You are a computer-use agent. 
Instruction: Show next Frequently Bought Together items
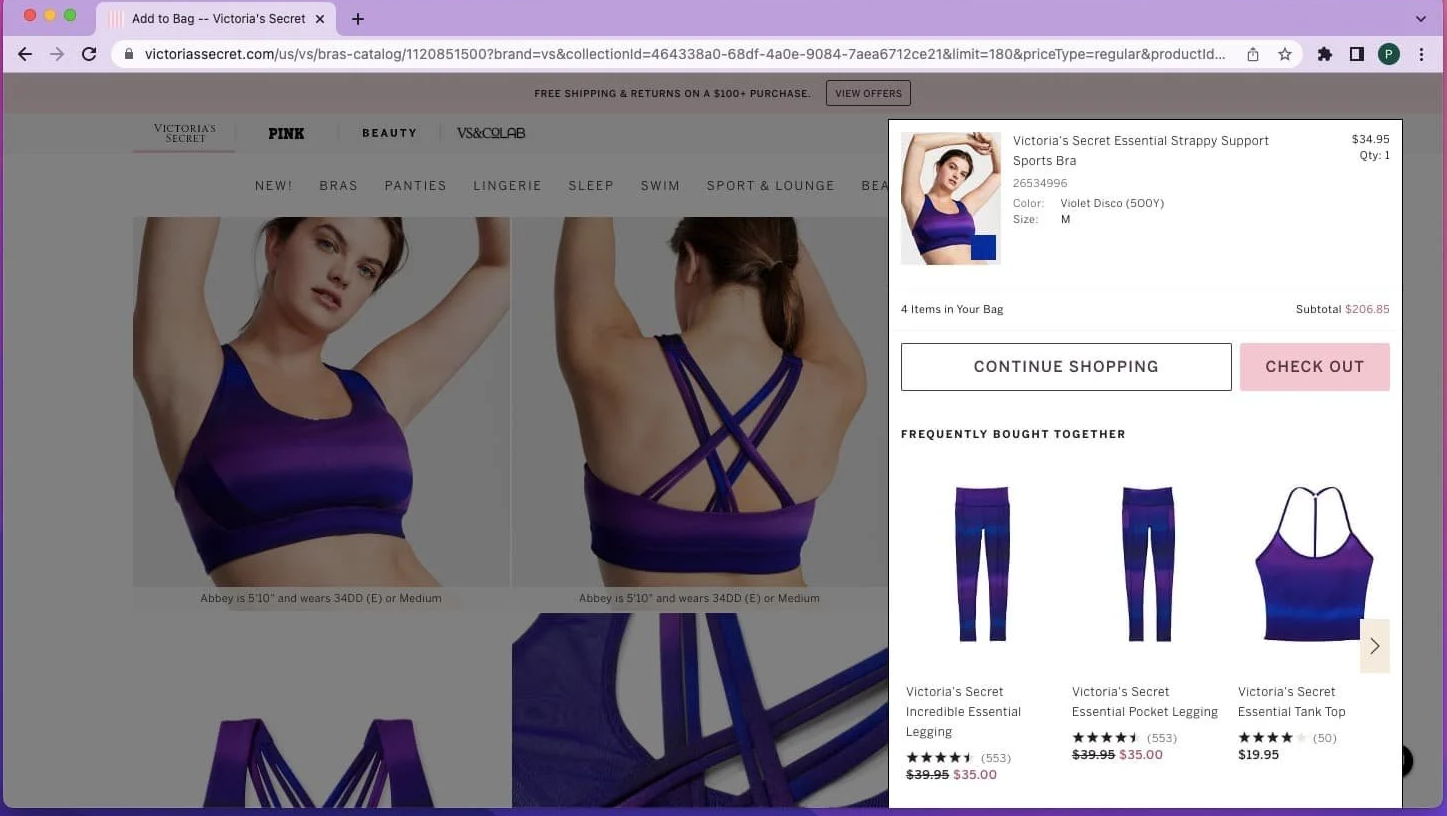(x=1375, y=646)
